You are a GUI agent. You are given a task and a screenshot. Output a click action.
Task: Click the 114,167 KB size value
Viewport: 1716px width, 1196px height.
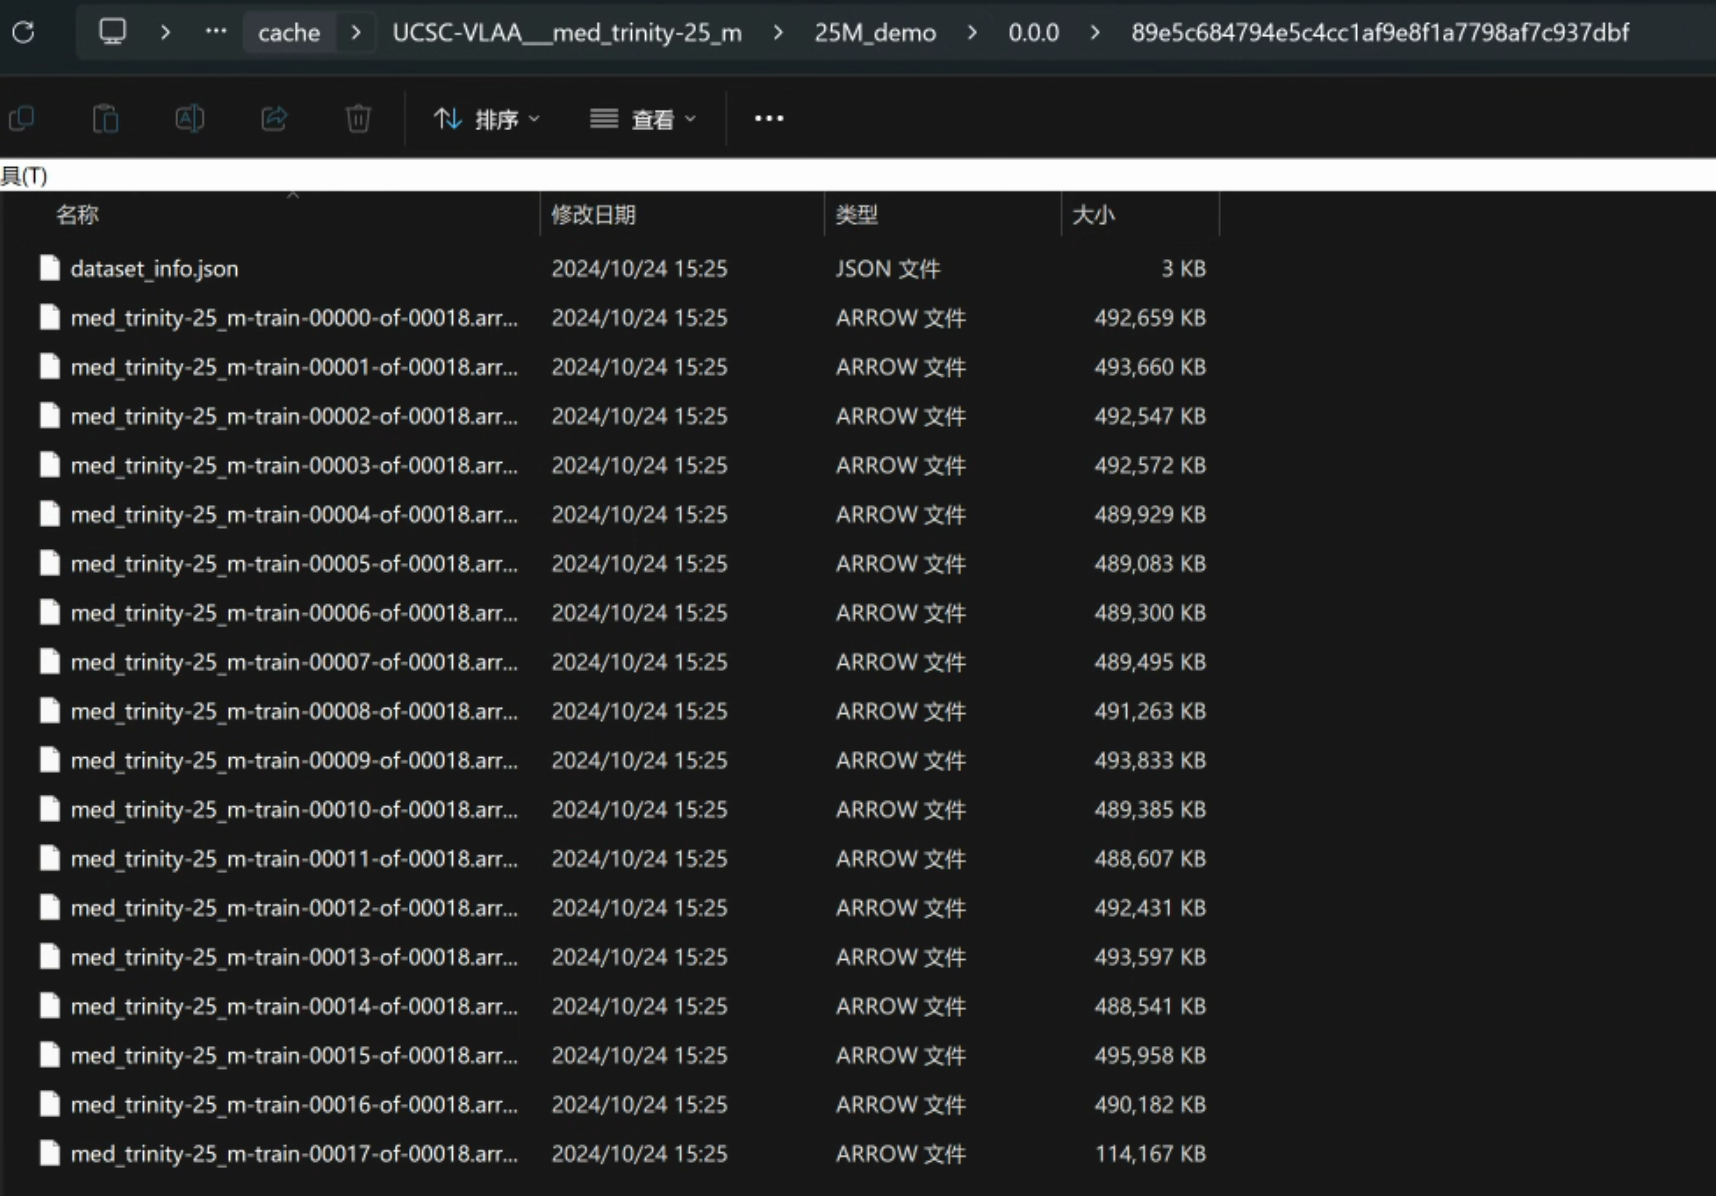[1150, 1154]
